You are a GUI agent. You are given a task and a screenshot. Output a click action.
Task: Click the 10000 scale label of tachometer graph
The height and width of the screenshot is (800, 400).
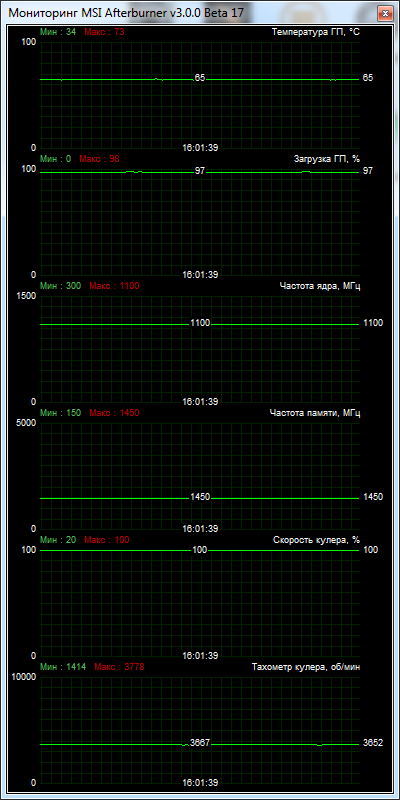pos(23,677)
